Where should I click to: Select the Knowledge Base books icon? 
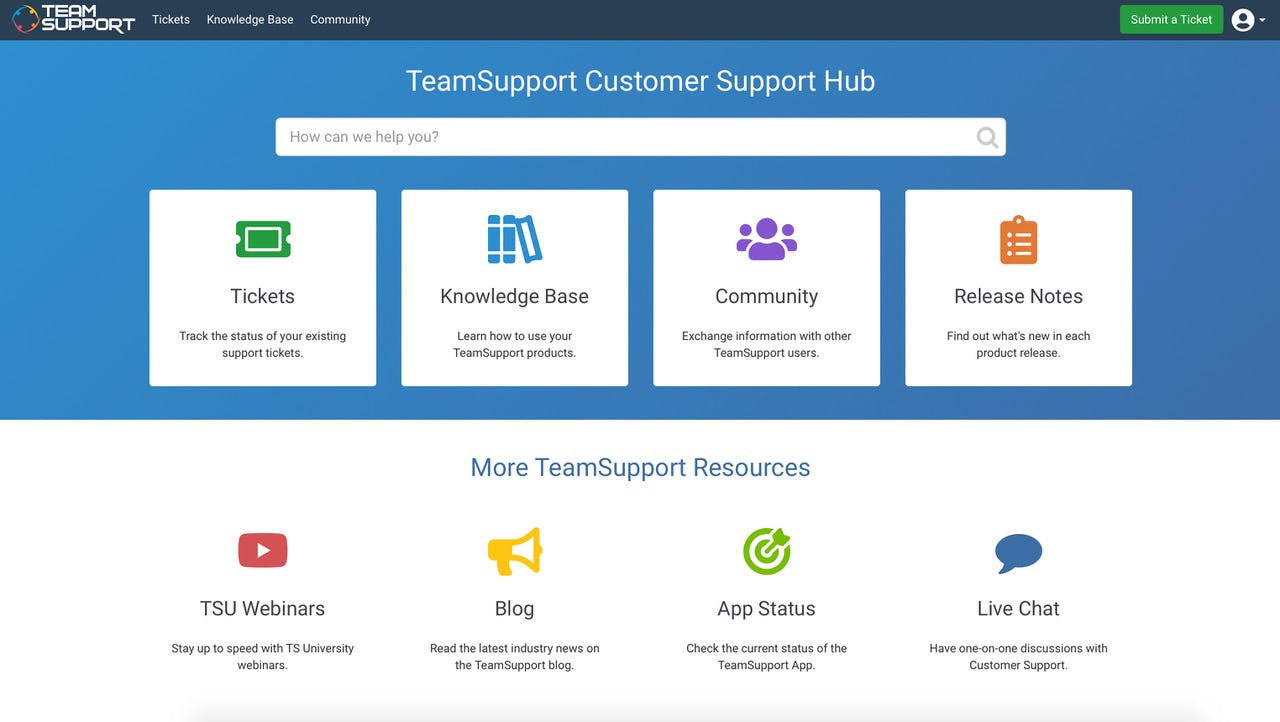pyautogui.click(x=514, y=238)
